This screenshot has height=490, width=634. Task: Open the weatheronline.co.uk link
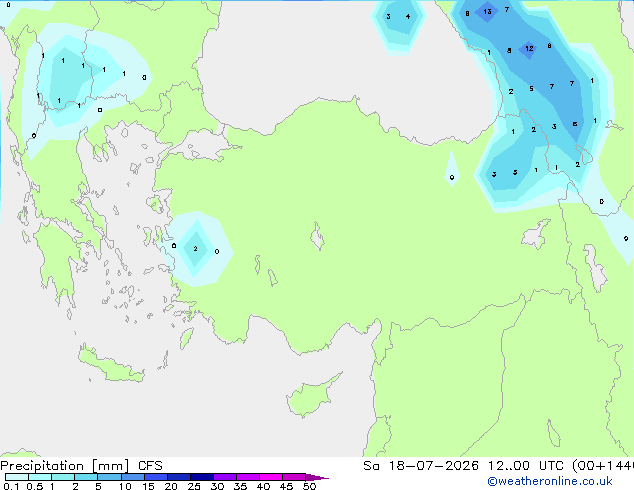(550, 481)
